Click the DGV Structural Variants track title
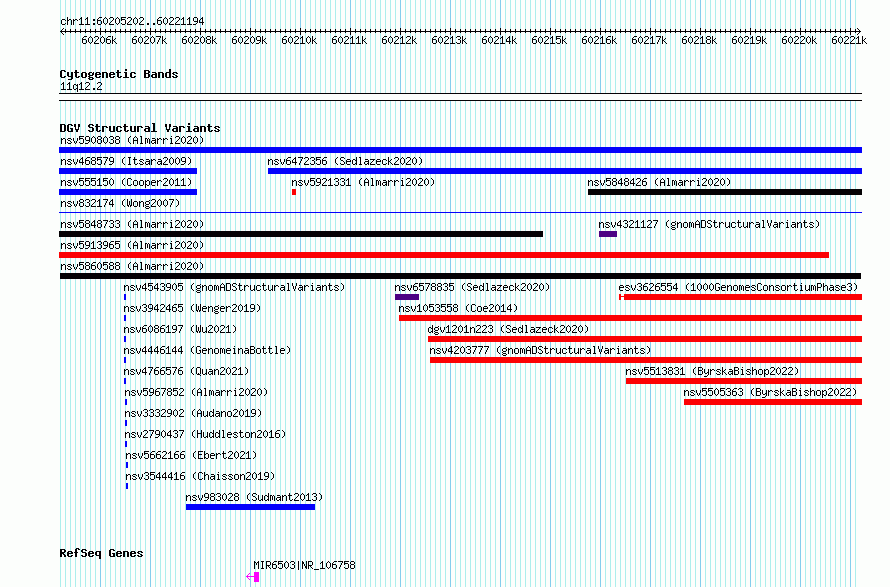Screen dimensions: 890x587 [x=140, y=128]
